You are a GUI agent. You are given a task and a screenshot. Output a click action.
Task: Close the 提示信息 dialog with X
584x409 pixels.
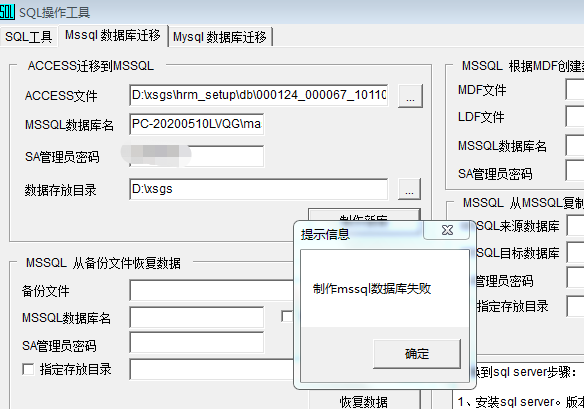(447, 230)
